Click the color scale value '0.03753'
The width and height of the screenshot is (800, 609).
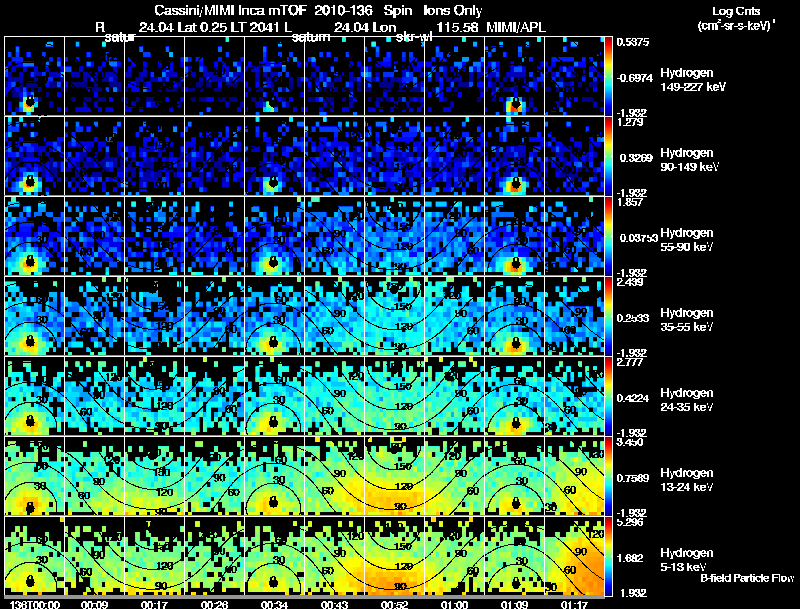point(638,238)
